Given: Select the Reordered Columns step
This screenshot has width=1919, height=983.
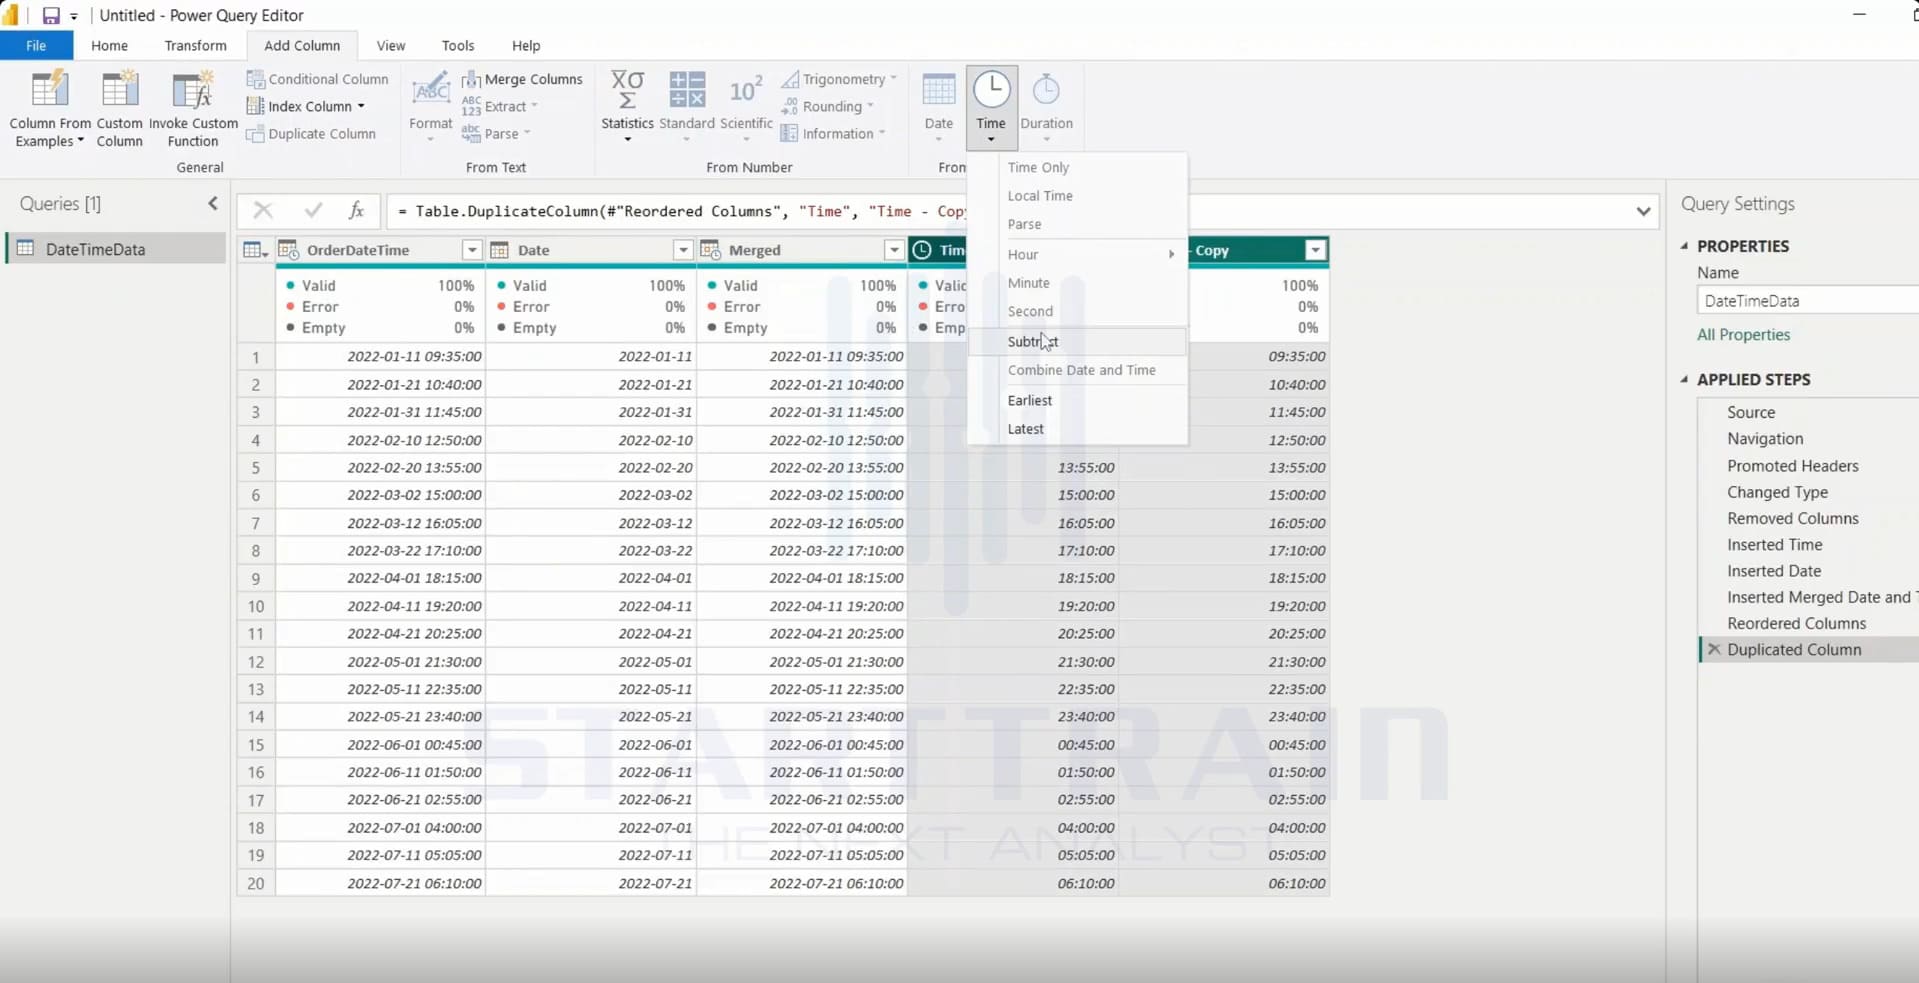Looking at the screenshot, I should (x=1796, y=623).
